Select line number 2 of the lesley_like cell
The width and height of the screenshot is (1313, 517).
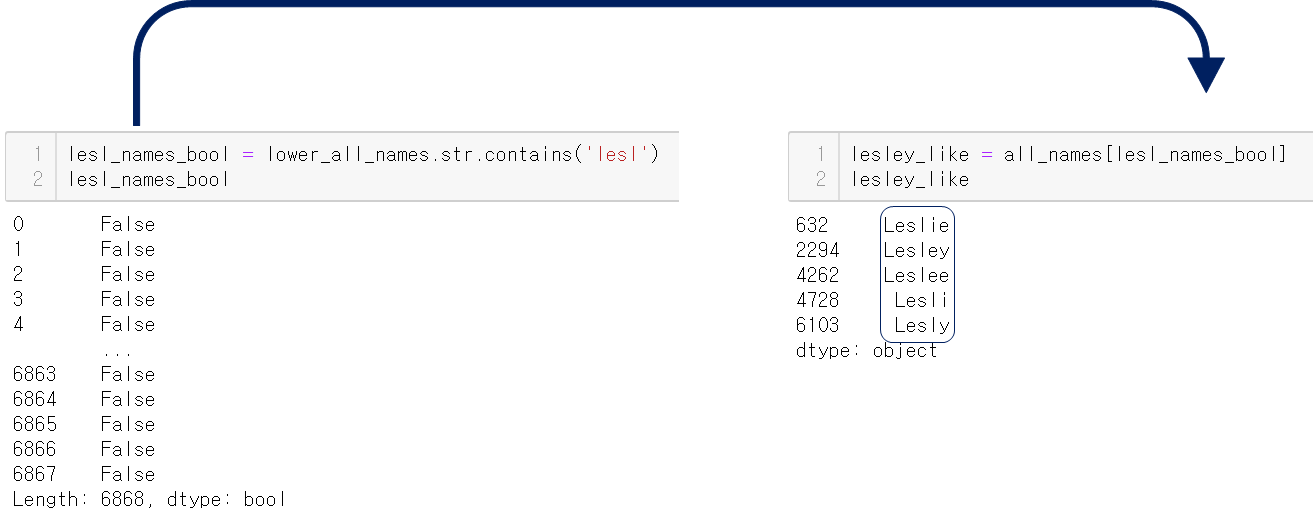tap(820, 179)
